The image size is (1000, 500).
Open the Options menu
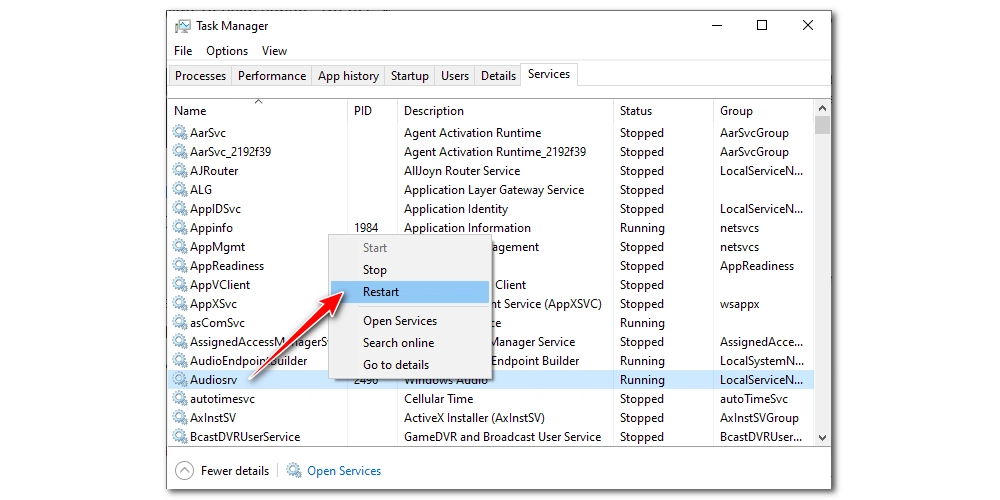(x=227, y=51)
